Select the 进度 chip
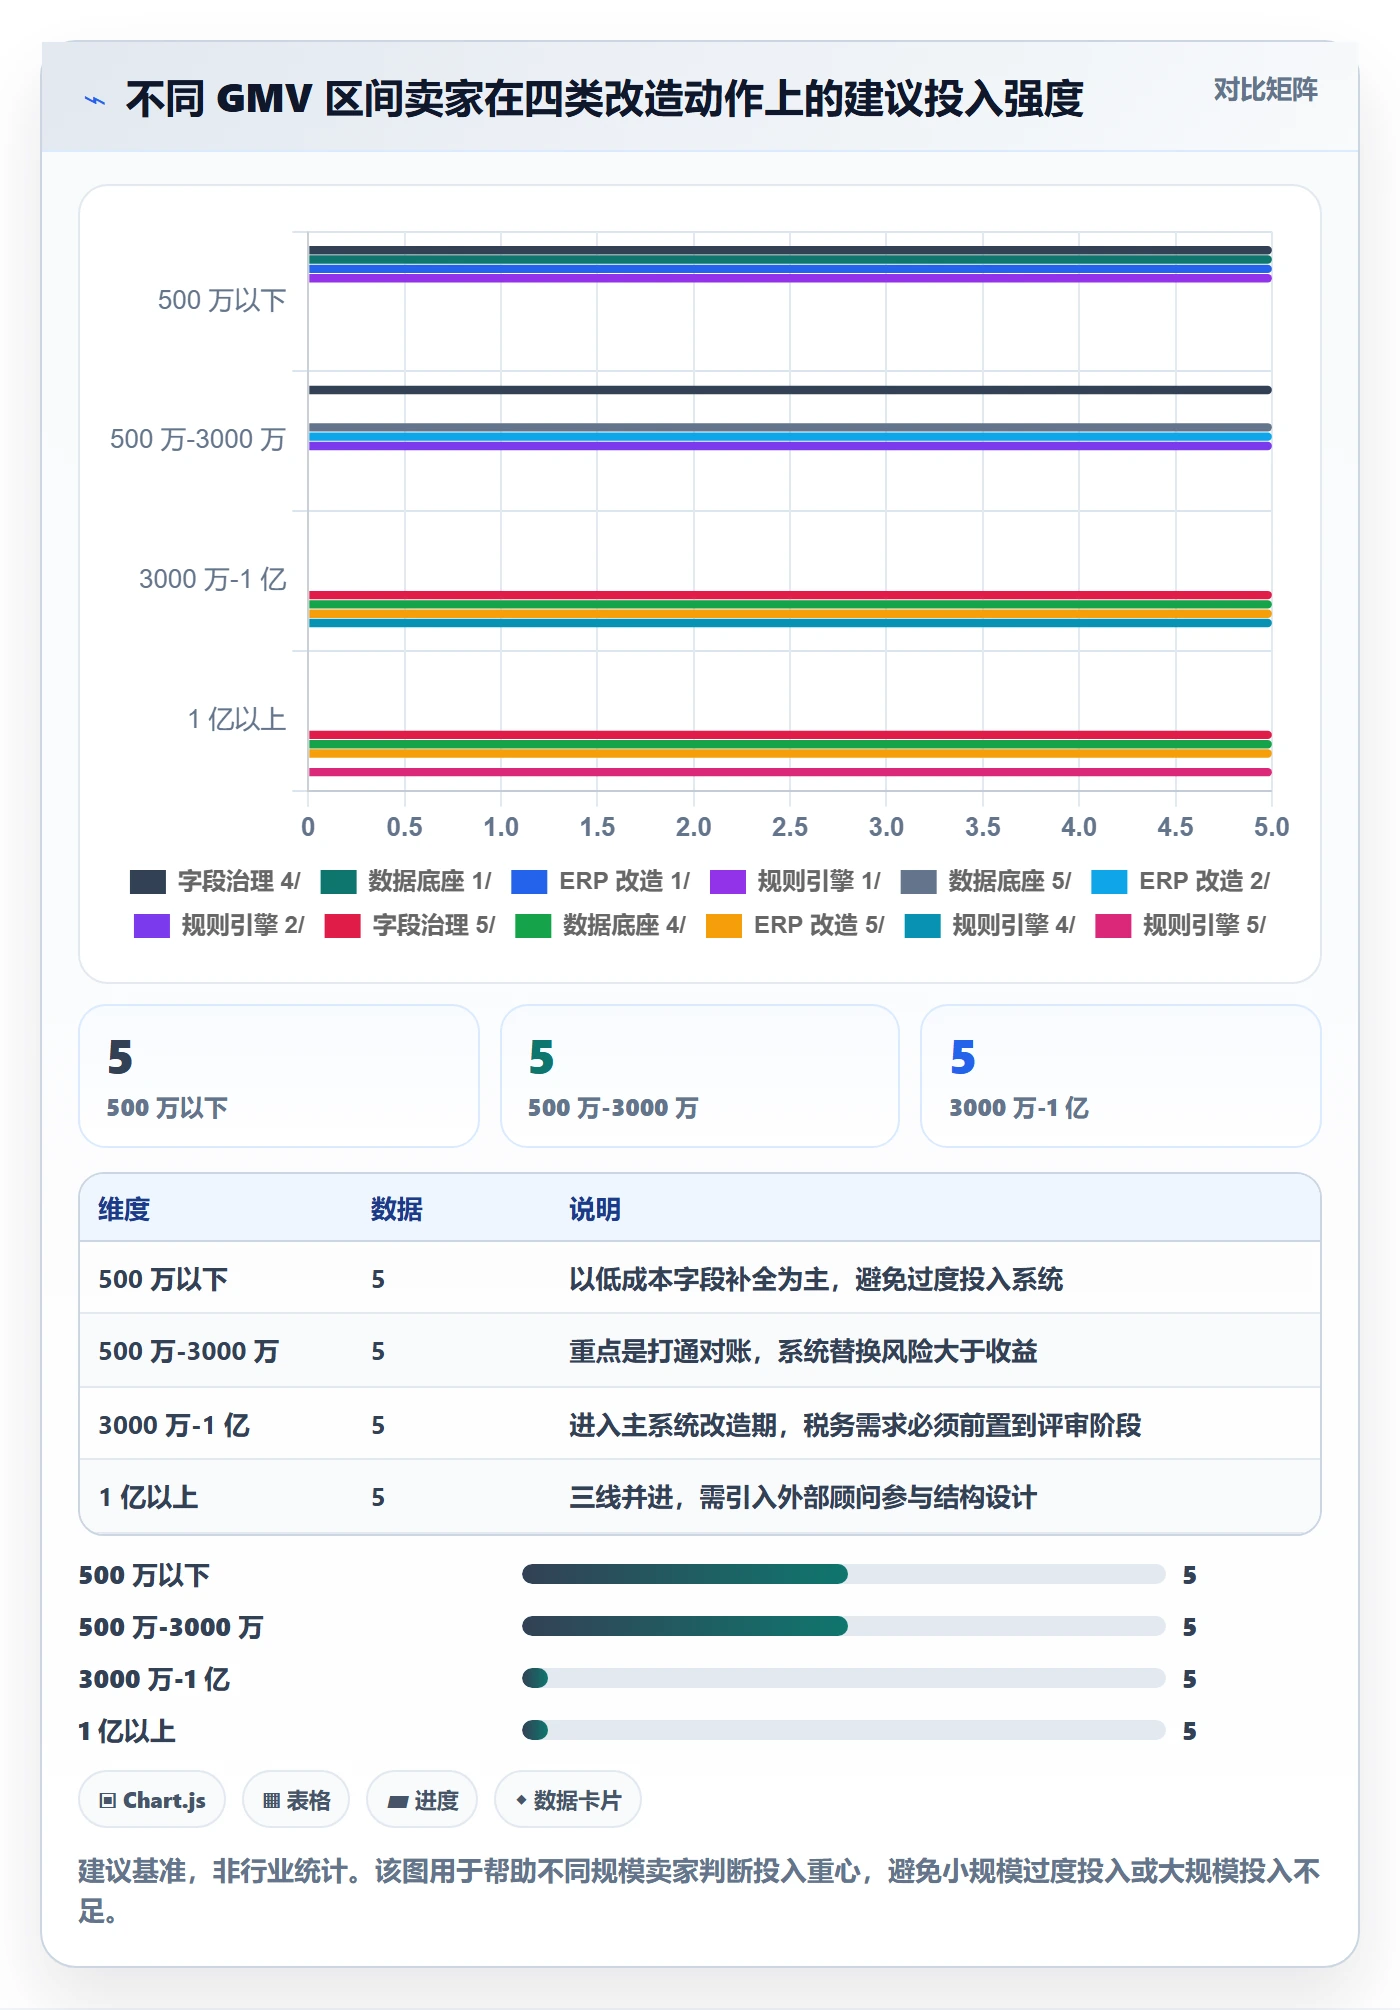The height and width of the screenshot is (2010, 1400). point(422,1800)
